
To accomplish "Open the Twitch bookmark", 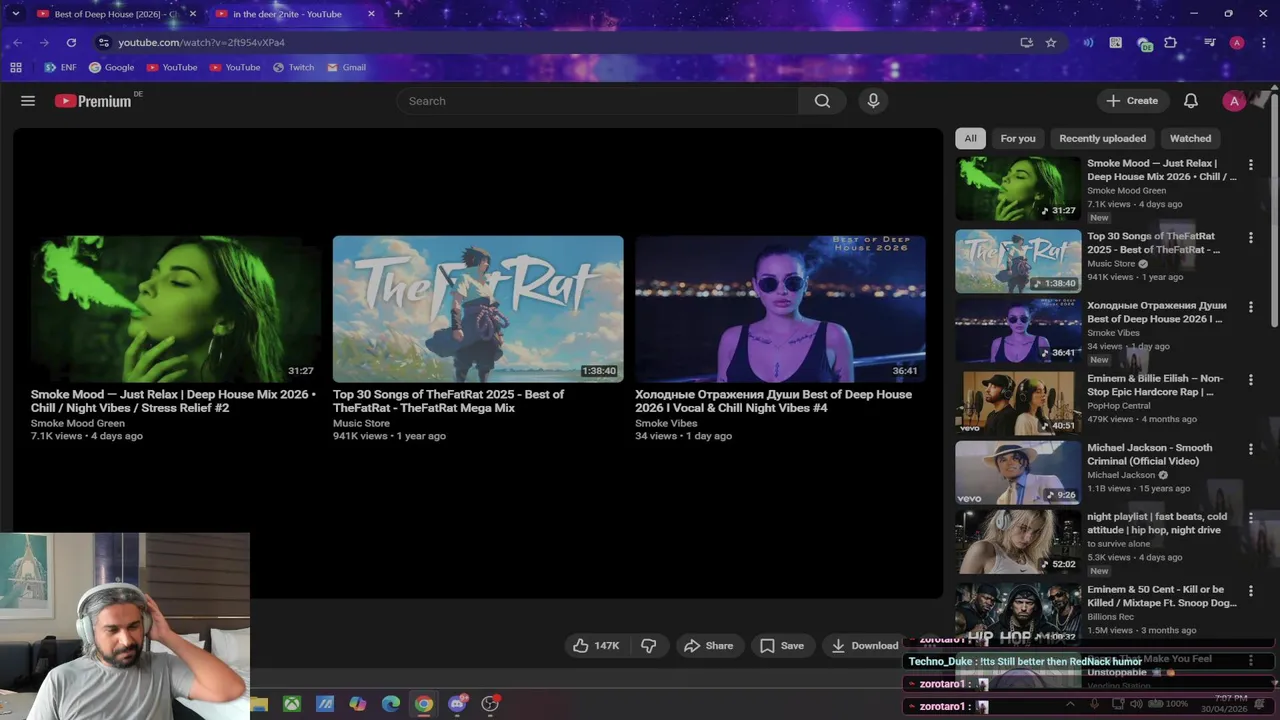I will [x=293, y=67].
